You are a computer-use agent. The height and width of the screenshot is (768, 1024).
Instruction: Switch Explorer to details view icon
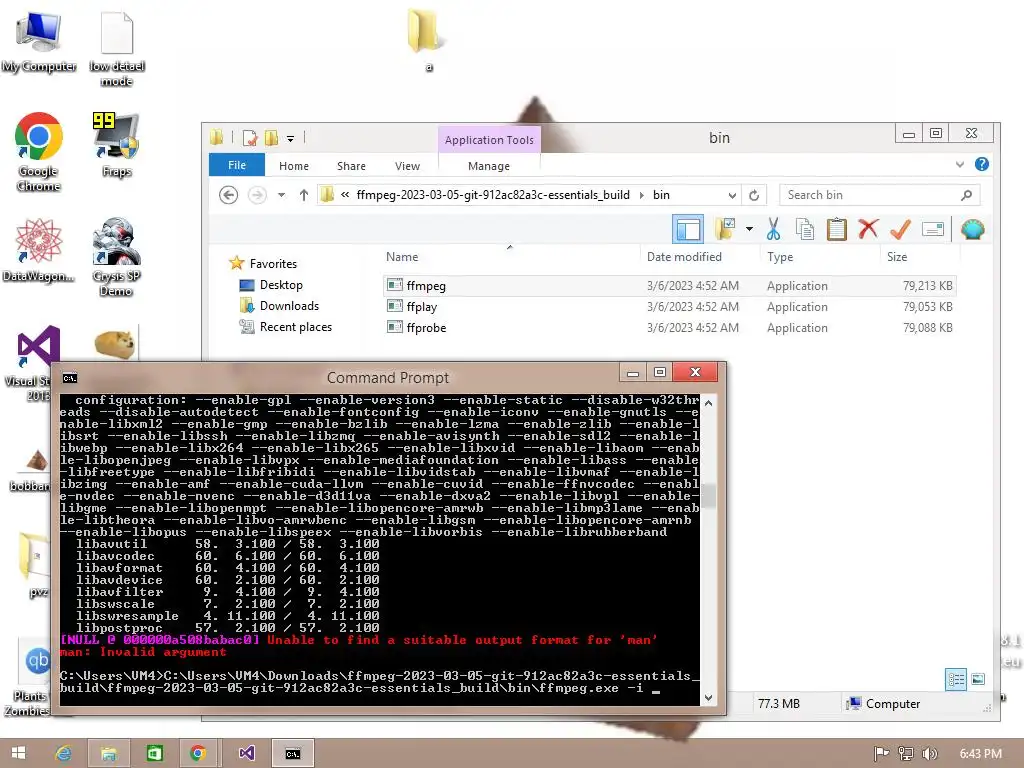(x=956, y=680)
